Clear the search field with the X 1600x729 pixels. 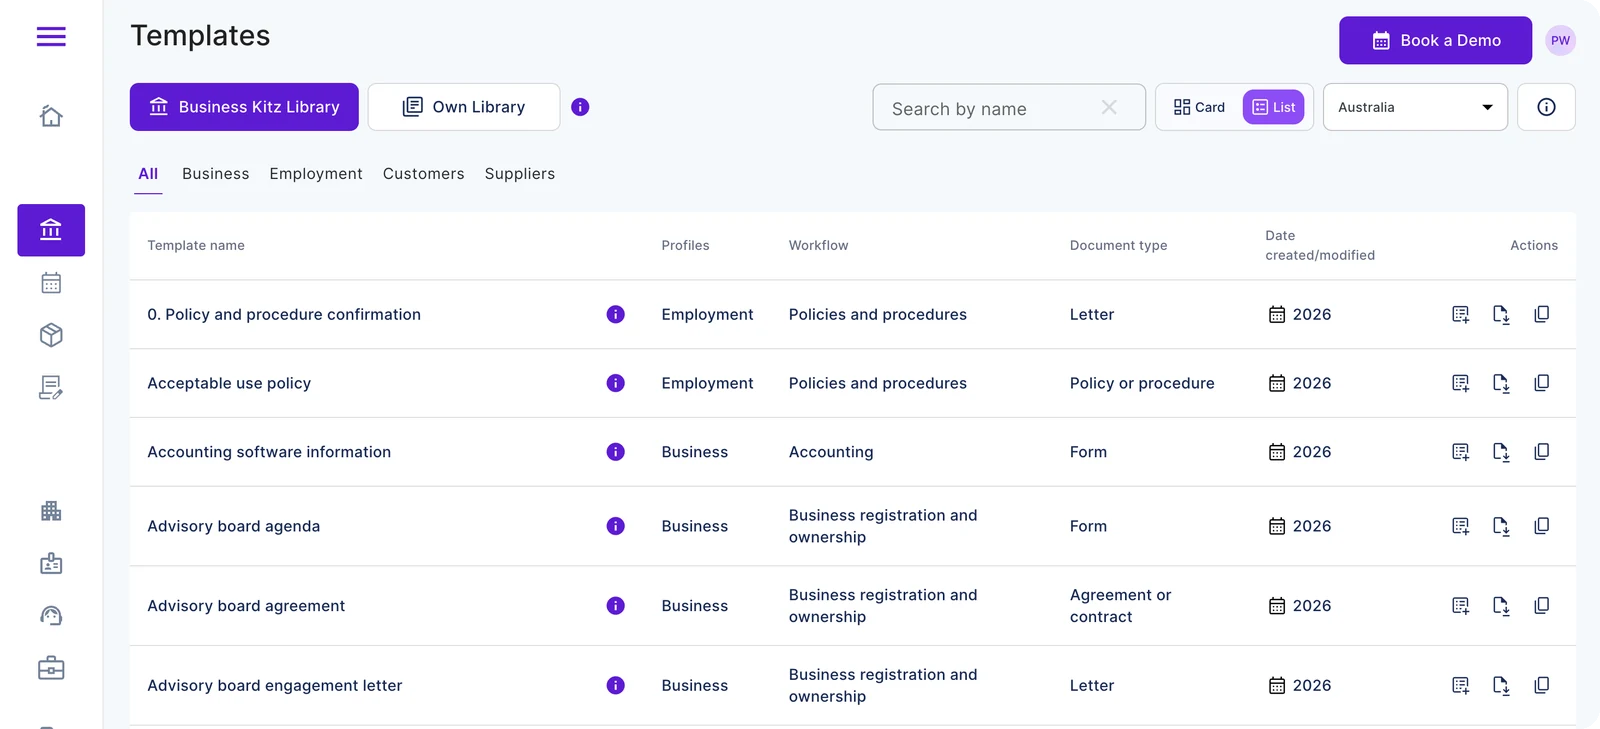point(1109,107)
